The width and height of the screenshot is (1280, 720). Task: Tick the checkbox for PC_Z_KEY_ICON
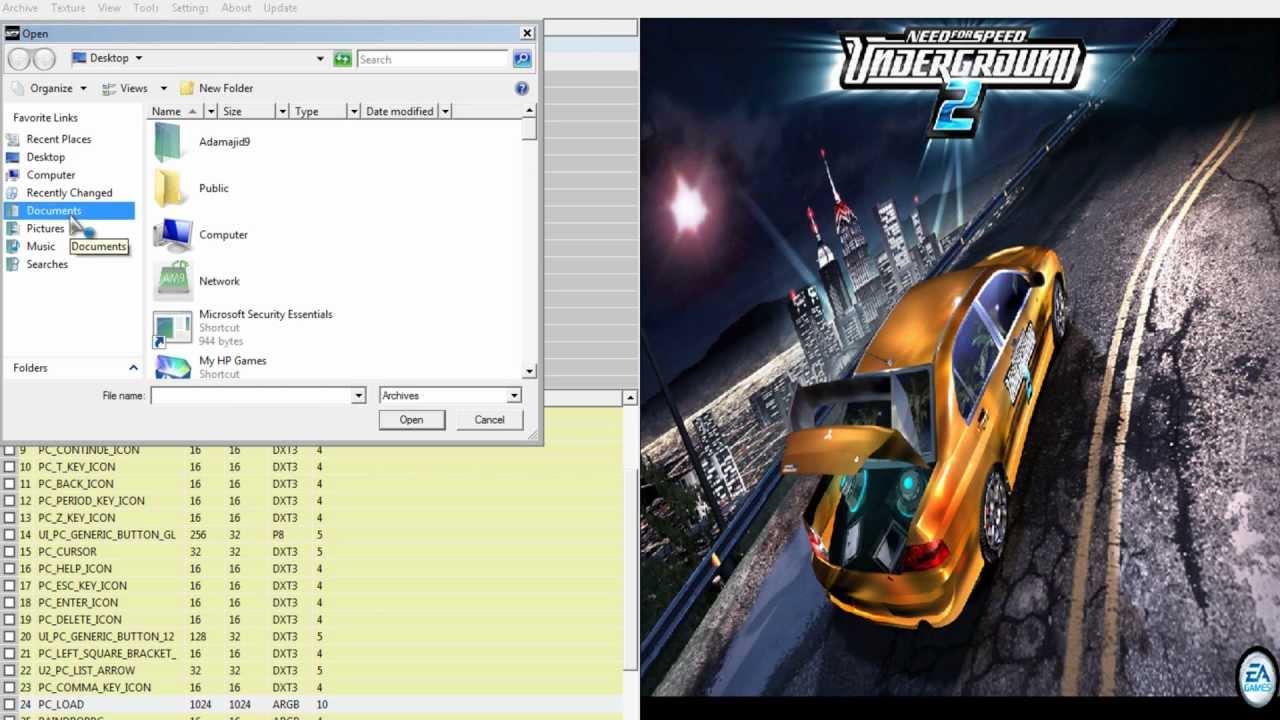[x=9, y=518]
